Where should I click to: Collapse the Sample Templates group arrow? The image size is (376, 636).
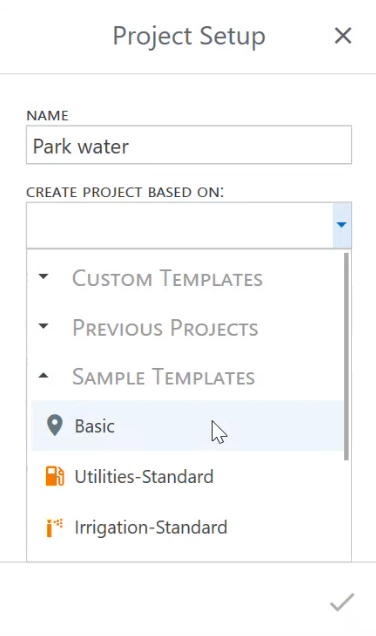(x=43, y=376)
